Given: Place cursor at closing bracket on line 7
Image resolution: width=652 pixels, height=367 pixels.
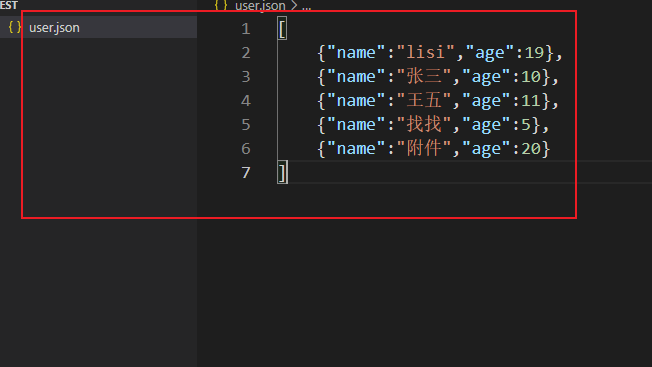Looking at the screenshot, I should point(282,172).
